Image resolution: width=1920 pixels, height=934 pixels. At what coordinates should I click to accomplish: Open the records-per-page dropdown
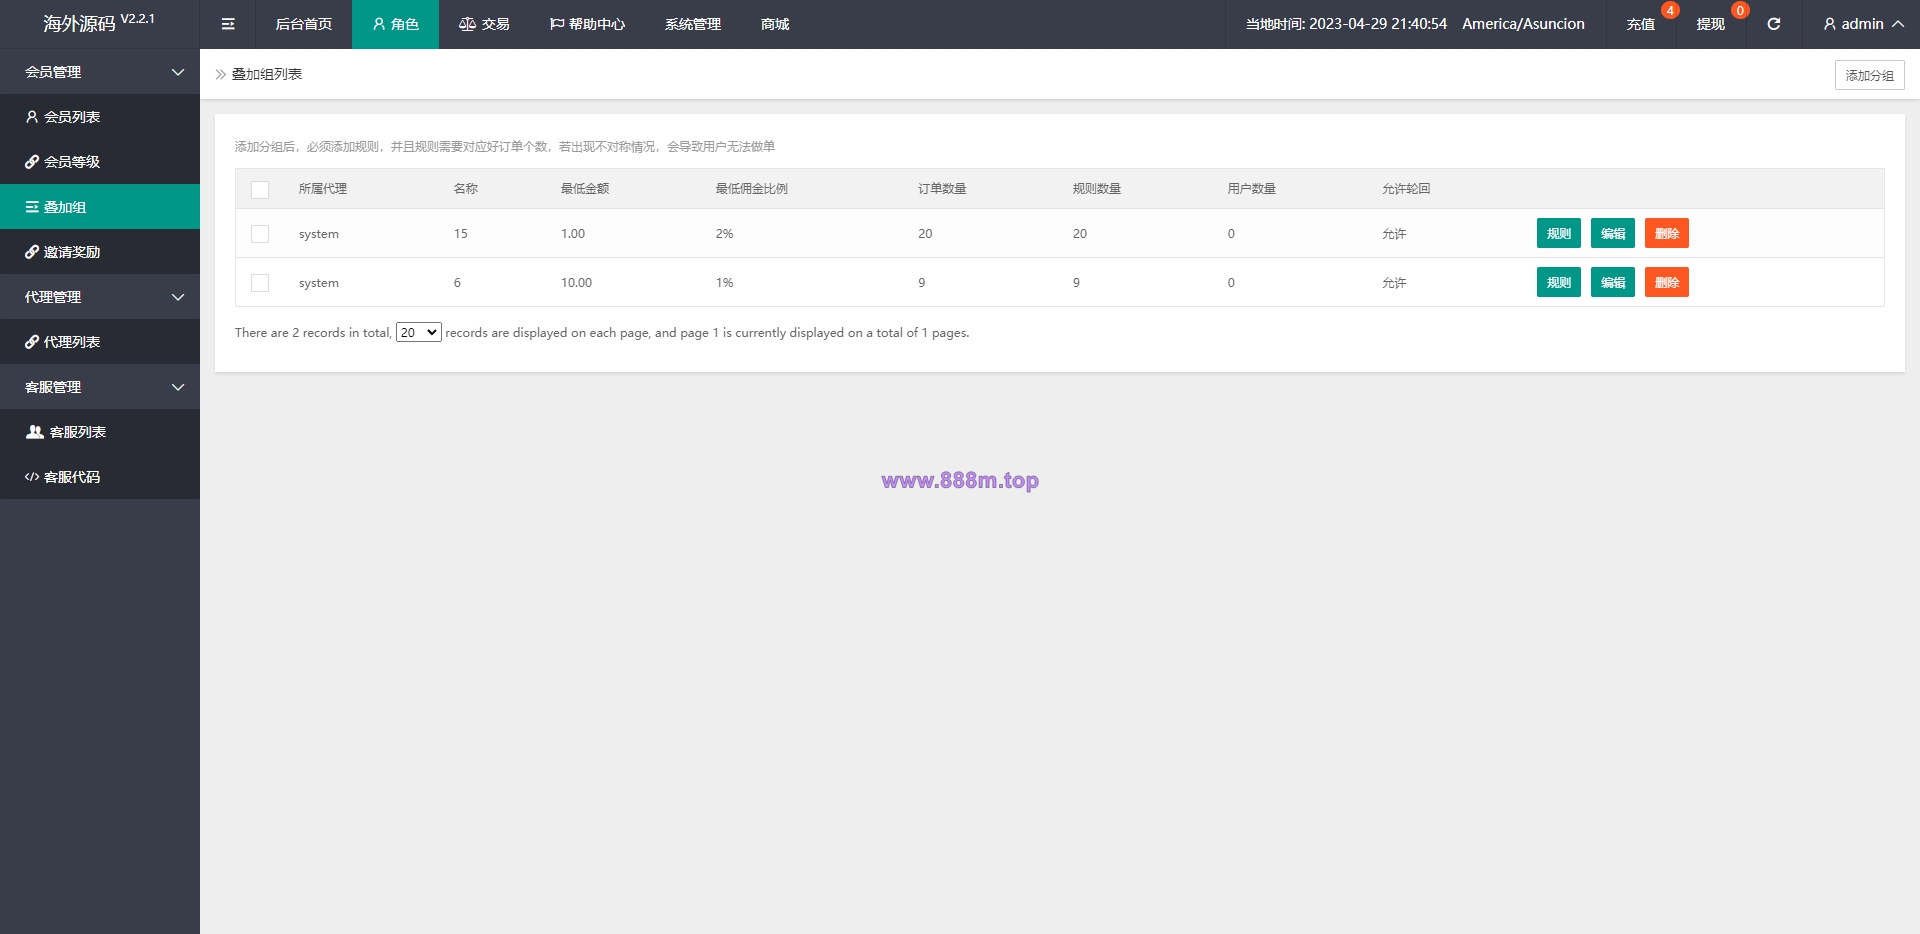[x=419, y=332]
